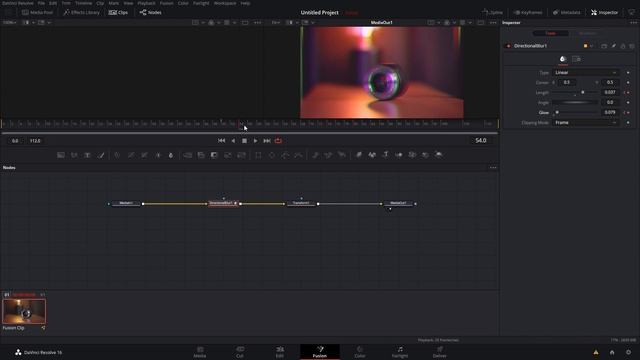The height and width of the screenshot is (360, 640).
Task: Open the Fusion menu
Action: point(166,3)
